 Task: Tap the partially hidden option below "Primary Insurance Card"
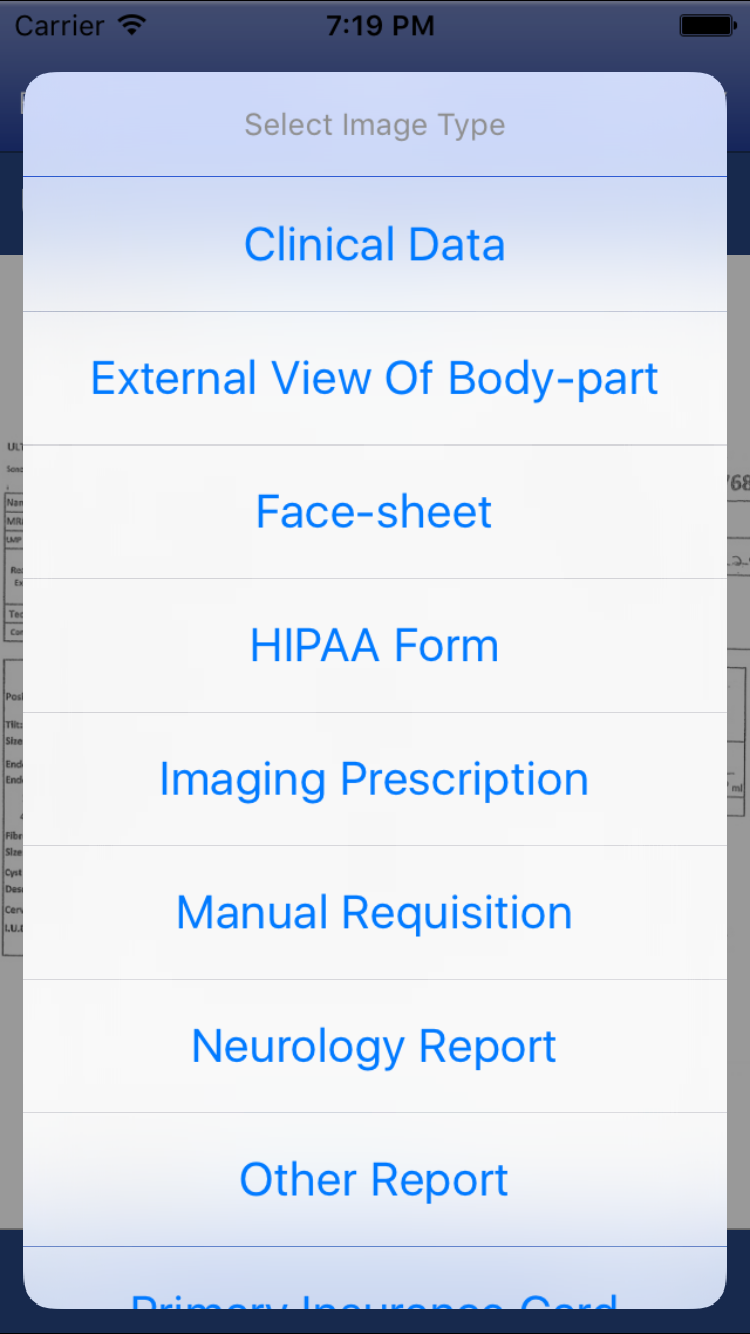pyautogui.click(x=374, y=1330)
